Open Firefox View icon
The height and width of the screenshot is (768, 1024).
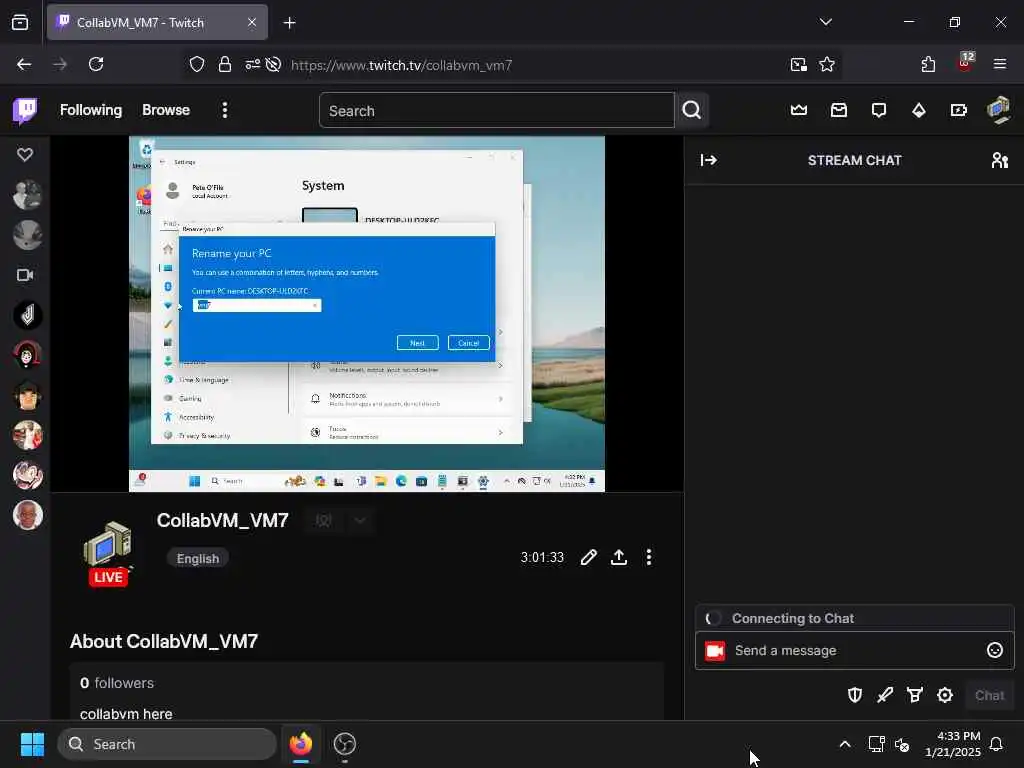pyautogui.click(x=20, y=23)
